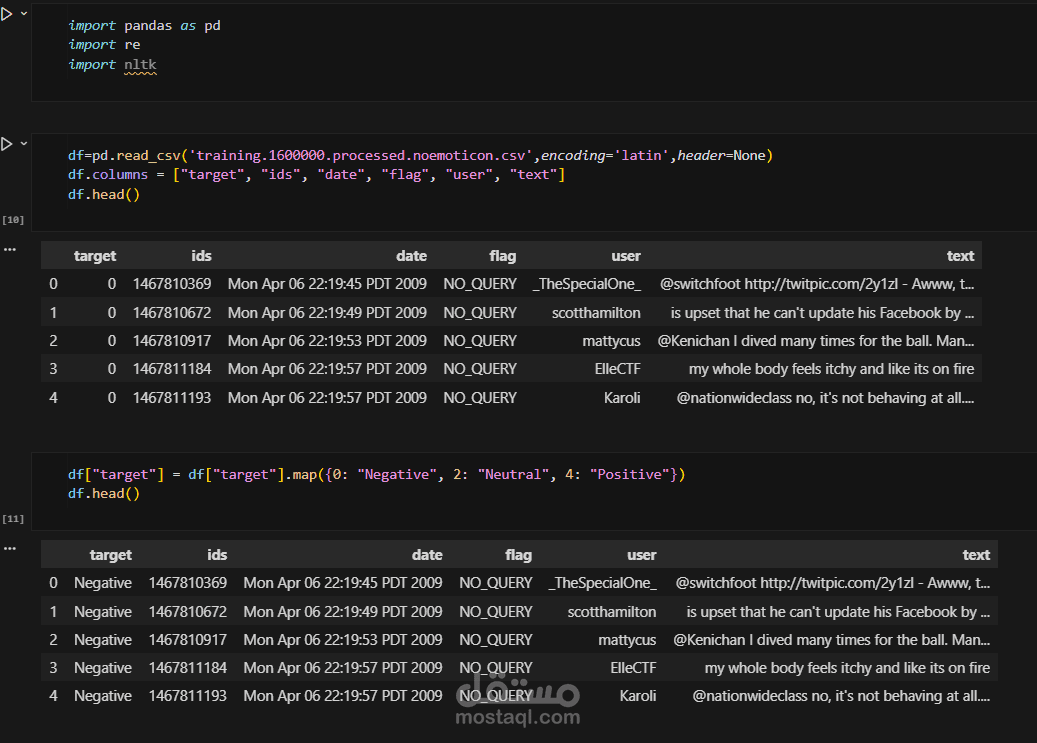Image resolution: width=1037 pixels, height=743 pixels.
Task: Select execution count label [11]
Action: pyautogui.click(x=13, y=519)
